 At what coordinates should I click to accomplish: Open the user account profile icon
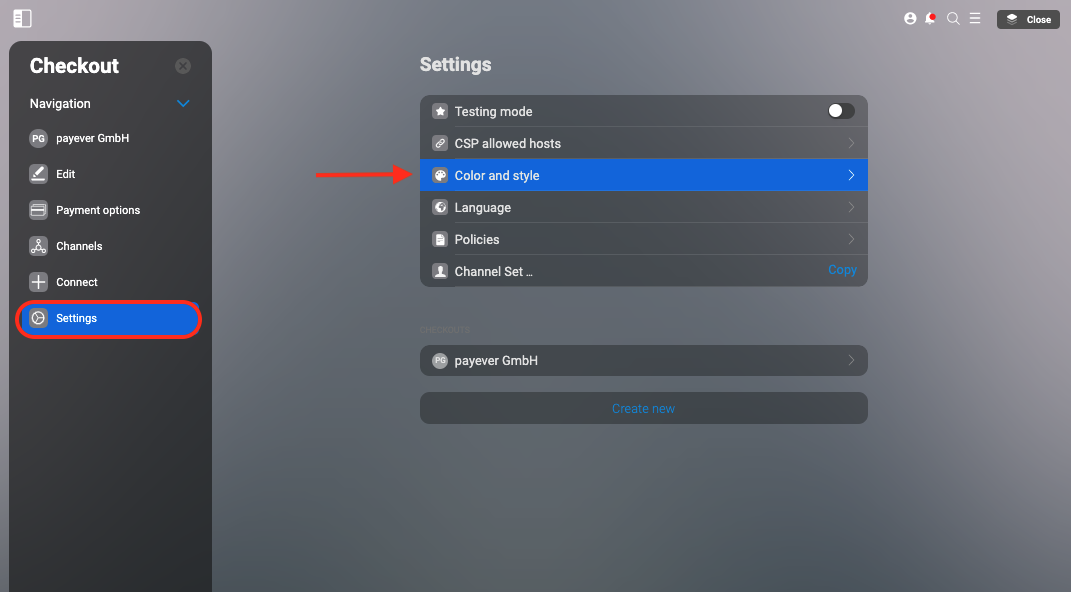tap(910, 18)
